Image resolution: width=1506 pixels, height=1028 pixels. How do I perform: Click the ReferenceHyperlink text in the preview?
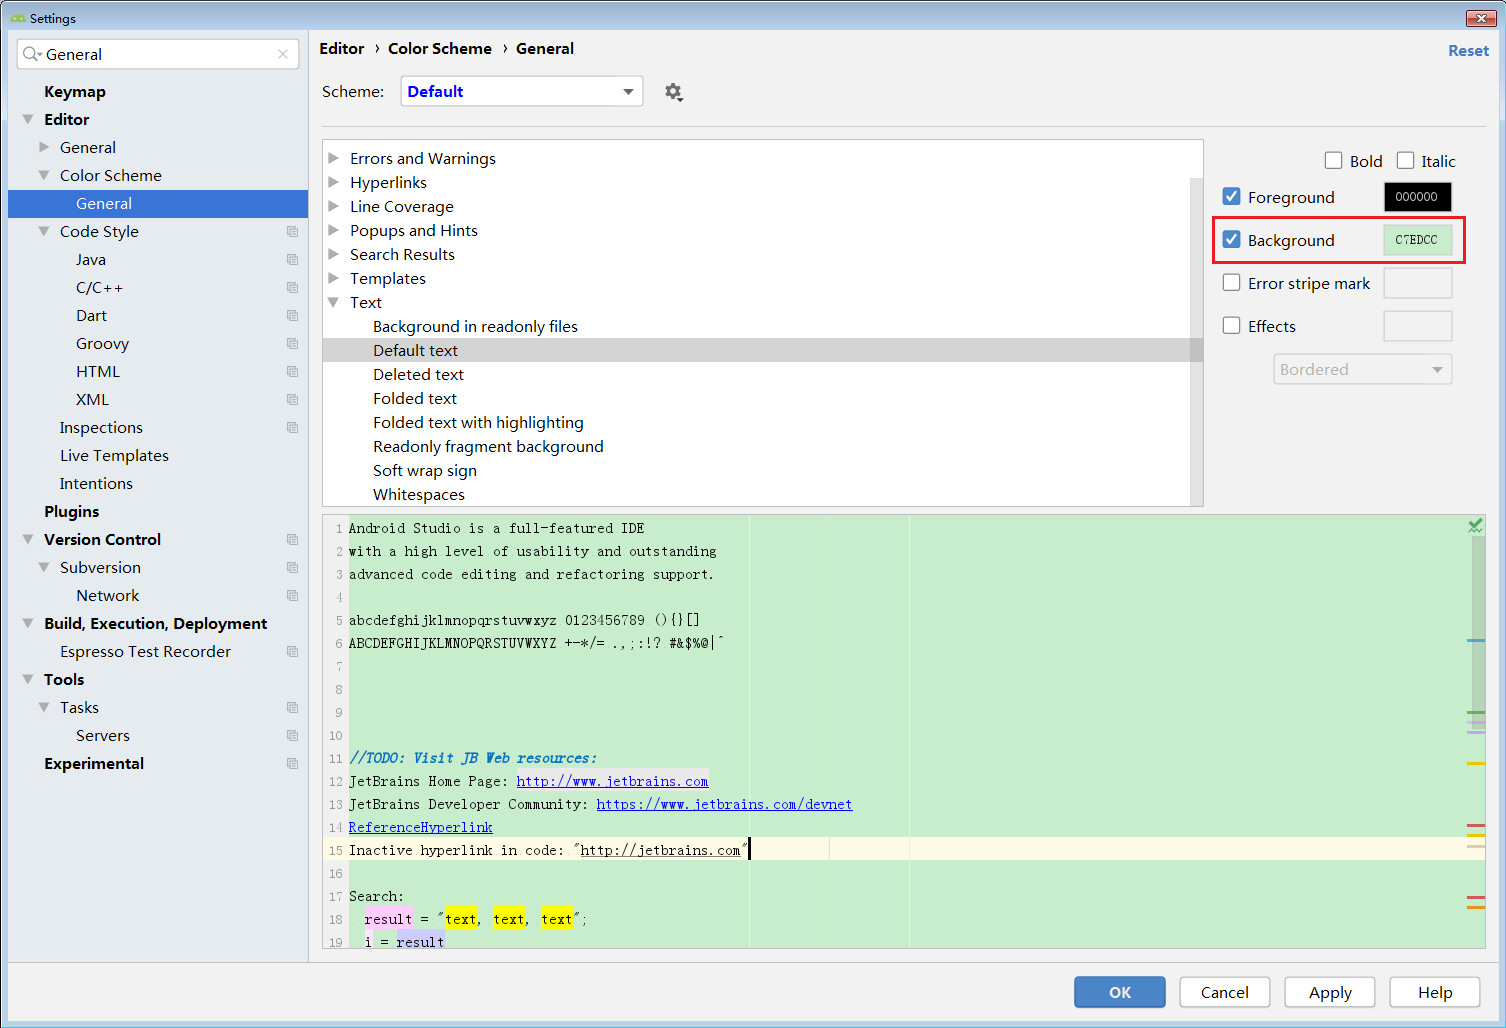click(x=421, y=827)
